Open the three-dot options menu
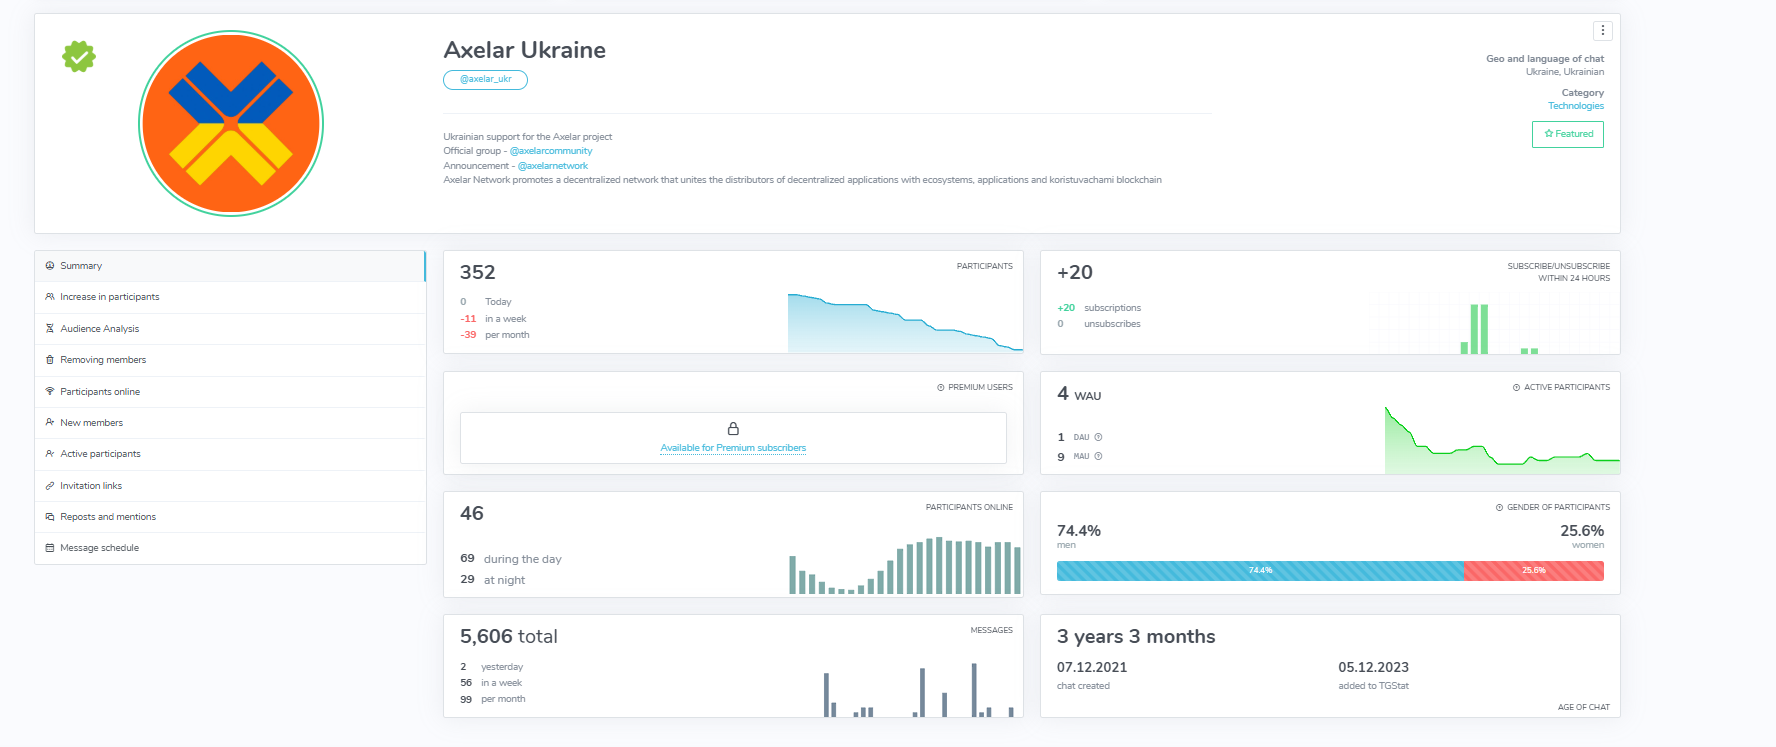1776x747 pixels. click(1602, 30)
